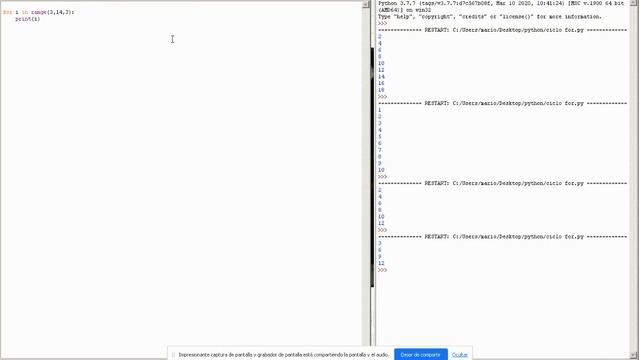
Task: Click the shell window scrollbar down arrow
Action: [x=634, y=356]
